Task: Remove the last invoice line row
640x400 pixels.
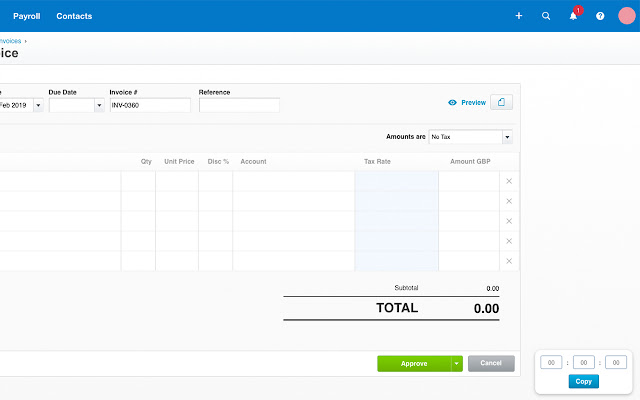Action: 509,261
